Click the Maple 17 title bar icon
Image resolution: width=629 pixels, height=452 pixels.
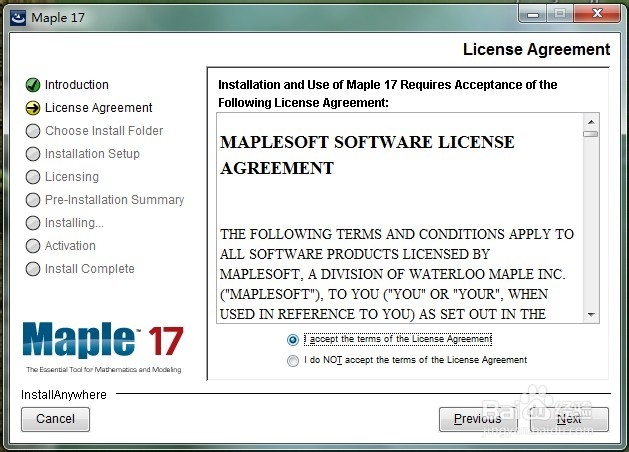point(18,18)
